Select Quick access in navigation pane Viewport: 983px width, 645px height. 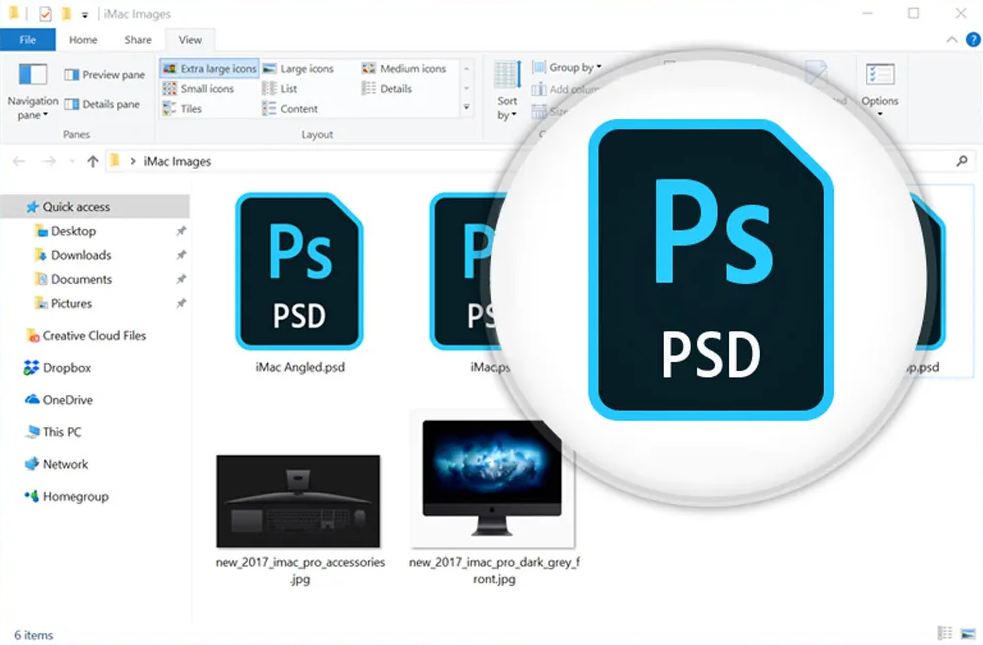click(95, 207)
